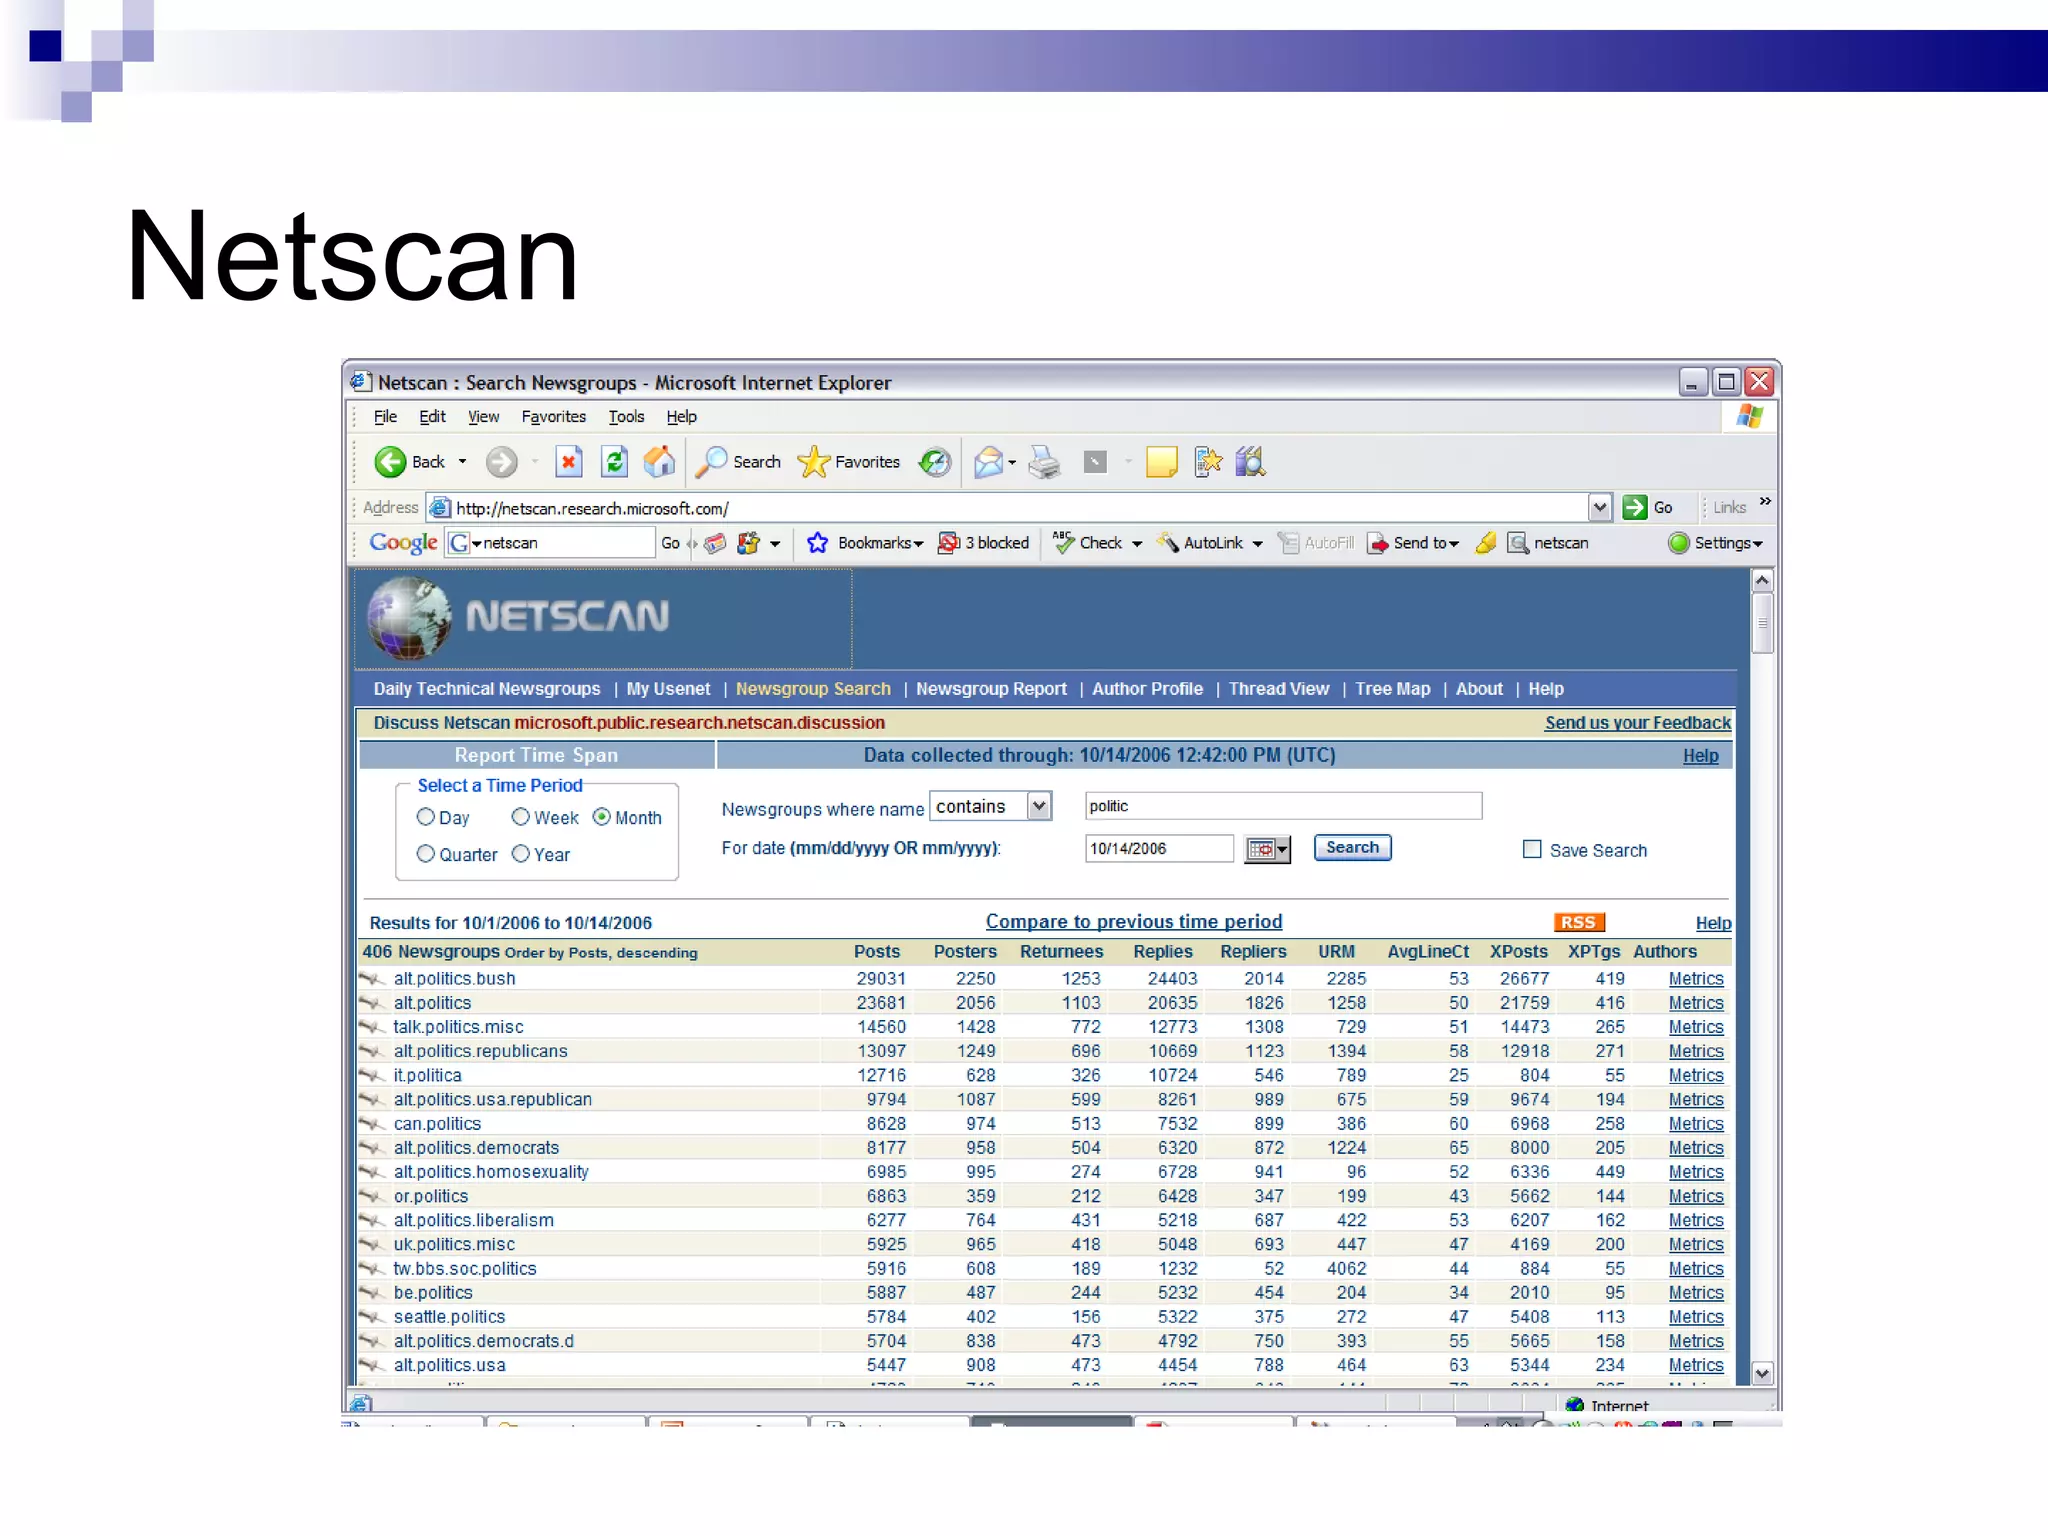Open 'Compare to previous time period' link
Viewport: 2048px width, 1536px height.
(1134, 922)
